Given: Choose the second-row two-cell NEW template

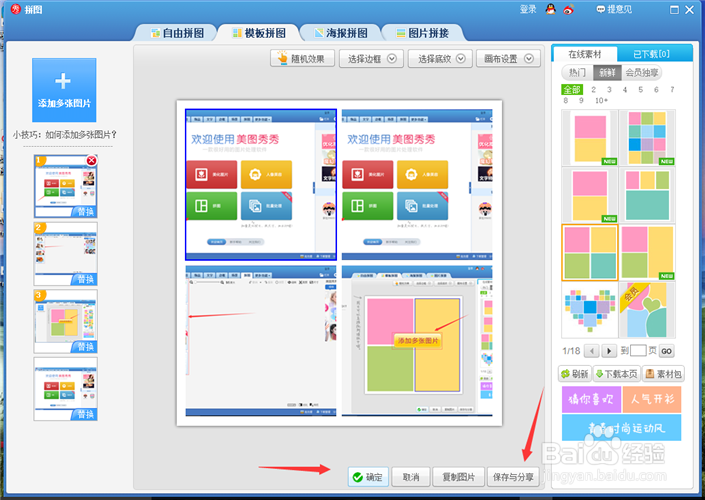Looking at the screenshot, I should 589,195.
